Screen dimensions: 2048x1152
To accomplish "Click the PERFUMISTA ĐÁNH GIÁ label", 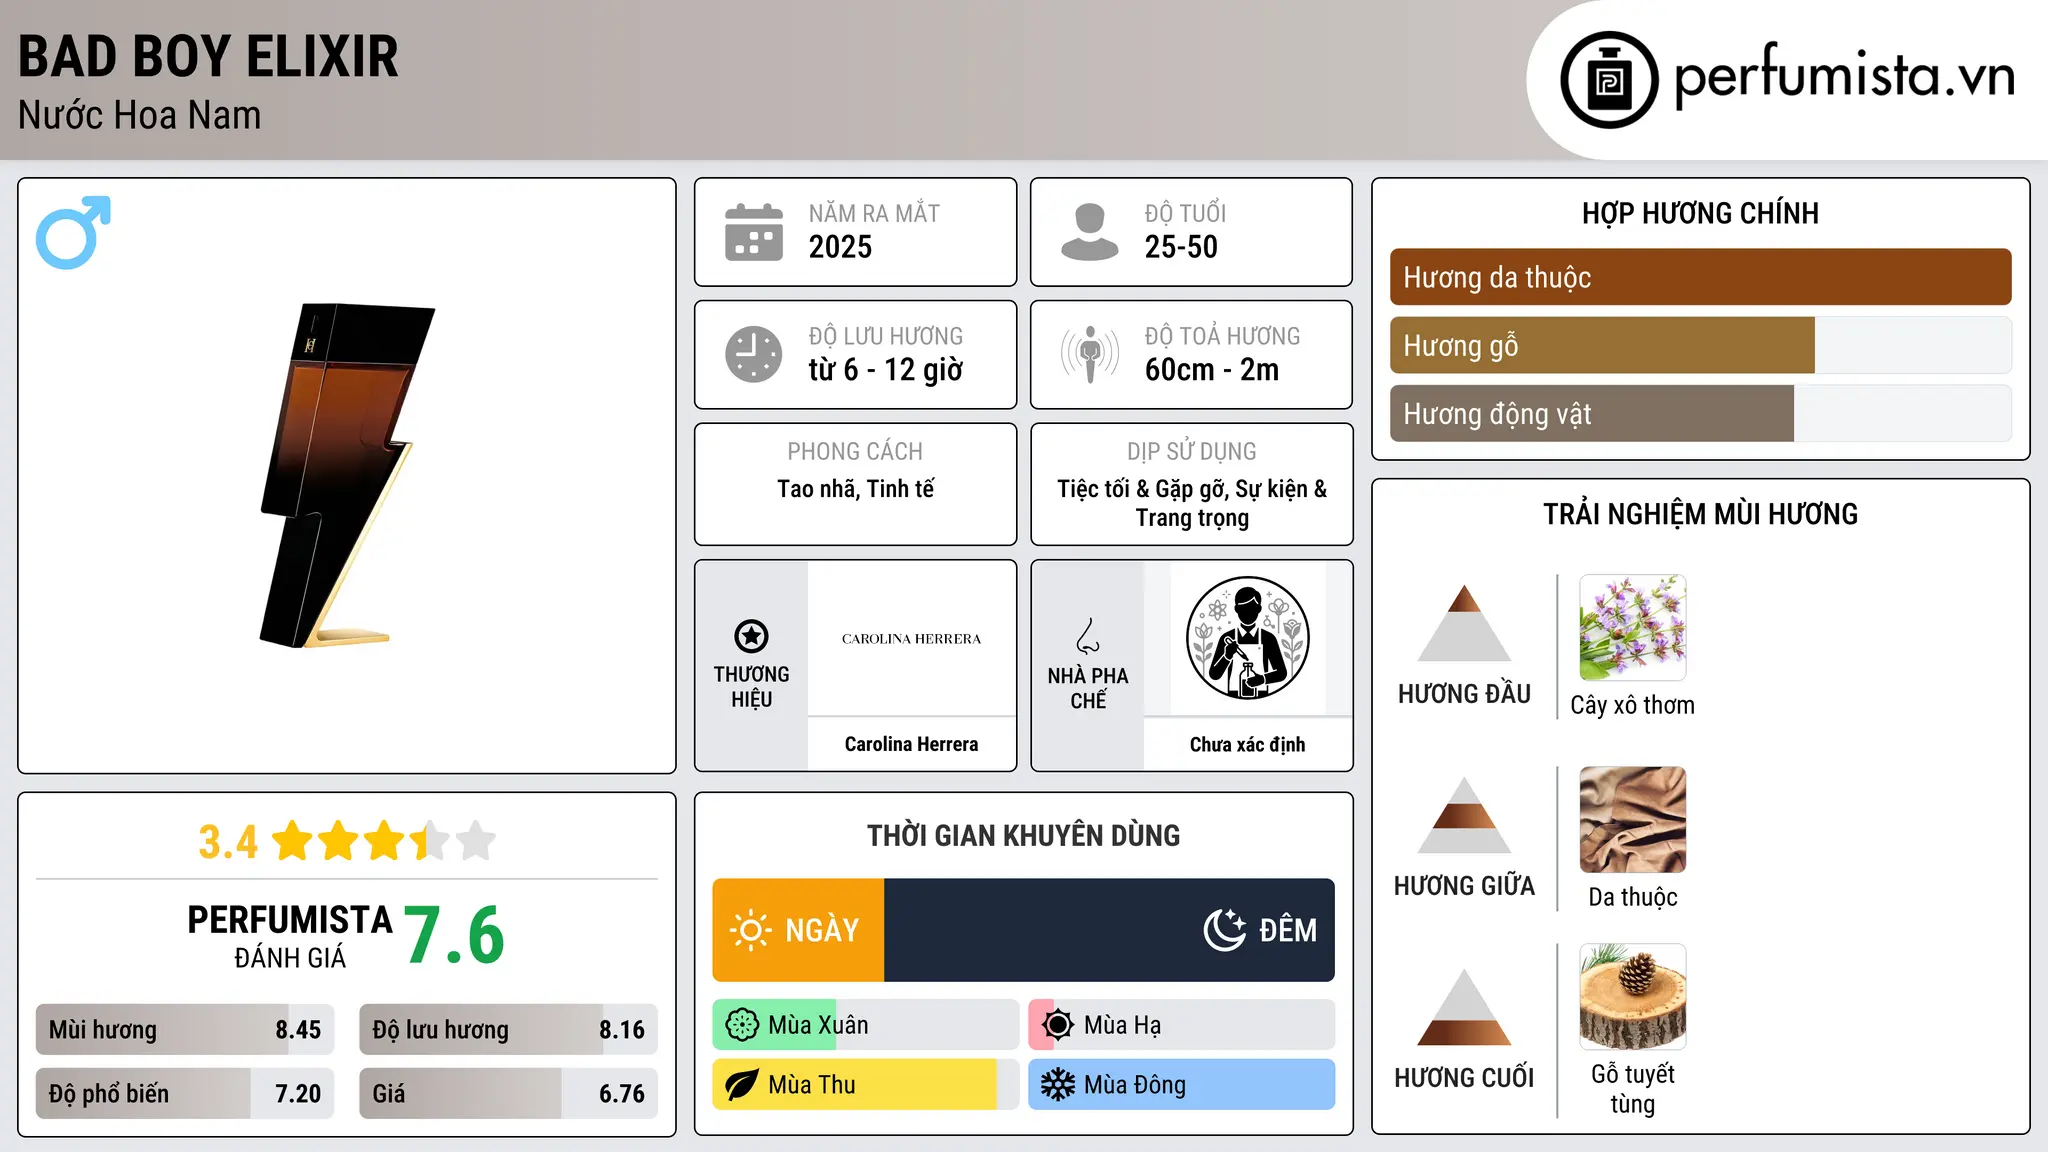I will coord(290,936).
